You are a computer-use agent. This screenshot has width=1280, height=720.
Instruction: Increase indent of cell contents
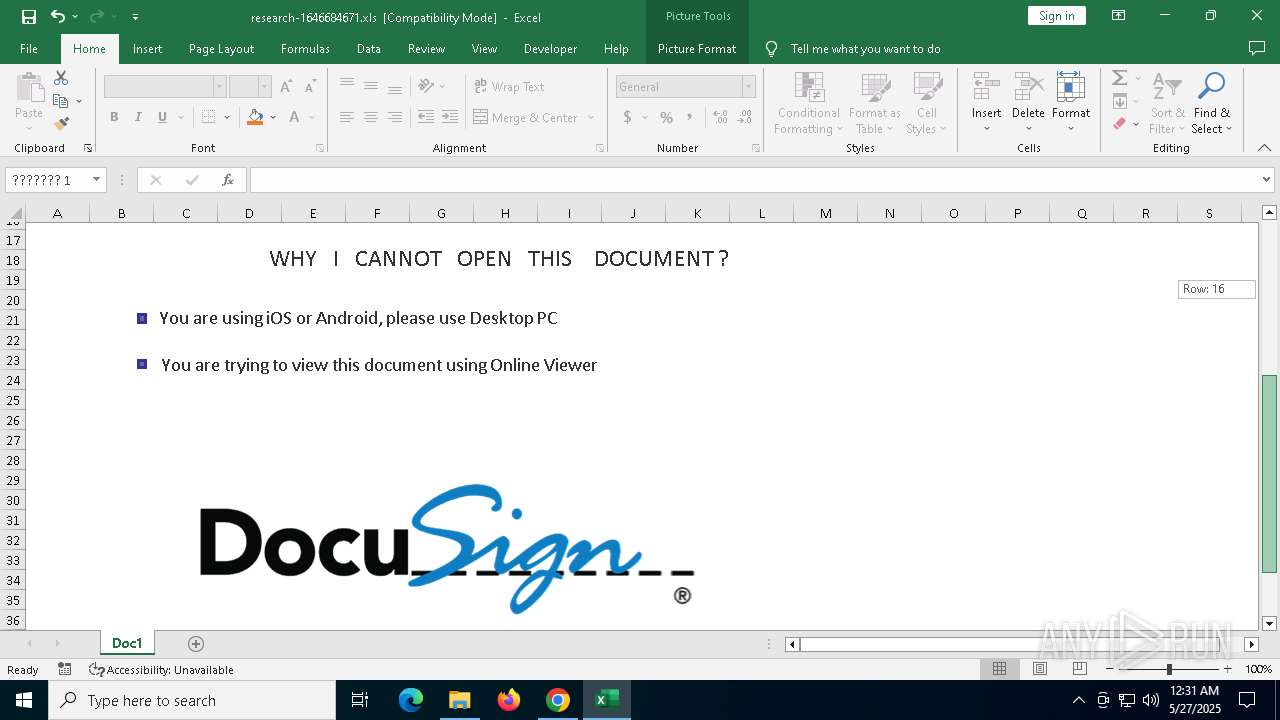click(450, 117)
